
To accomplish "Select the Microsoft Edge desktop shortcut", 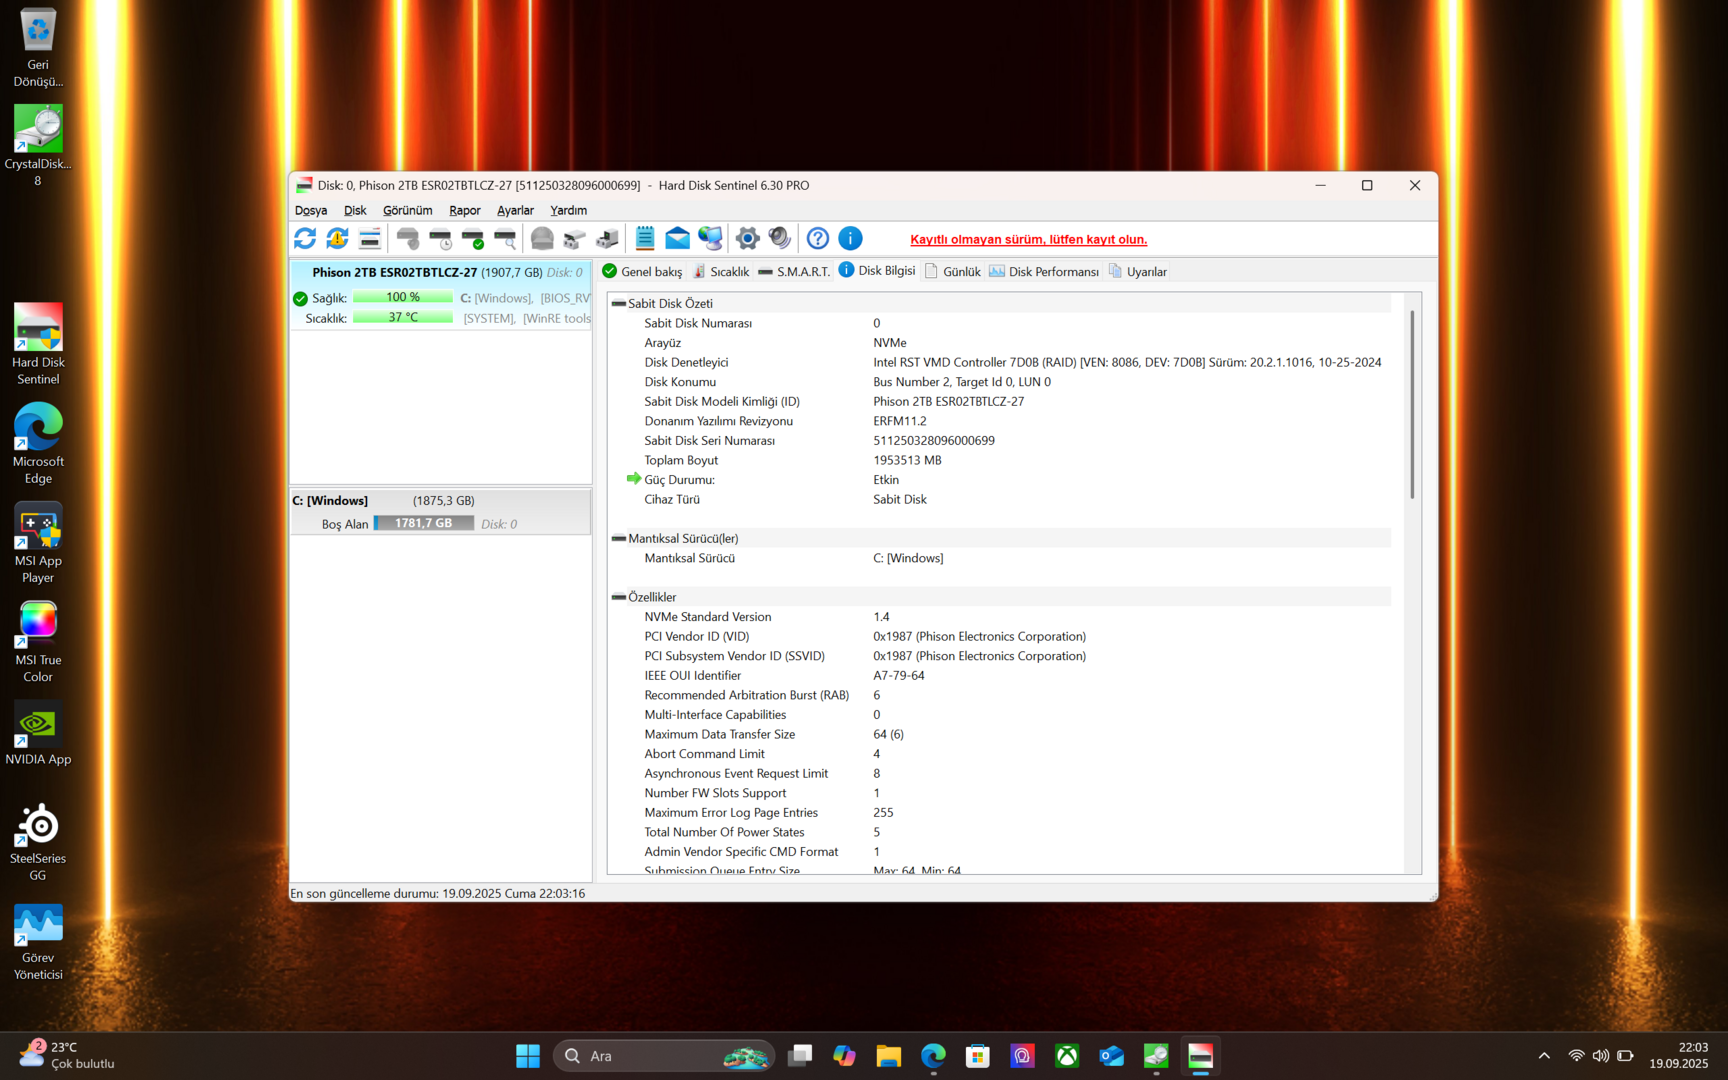I will [x=38, y=444].
